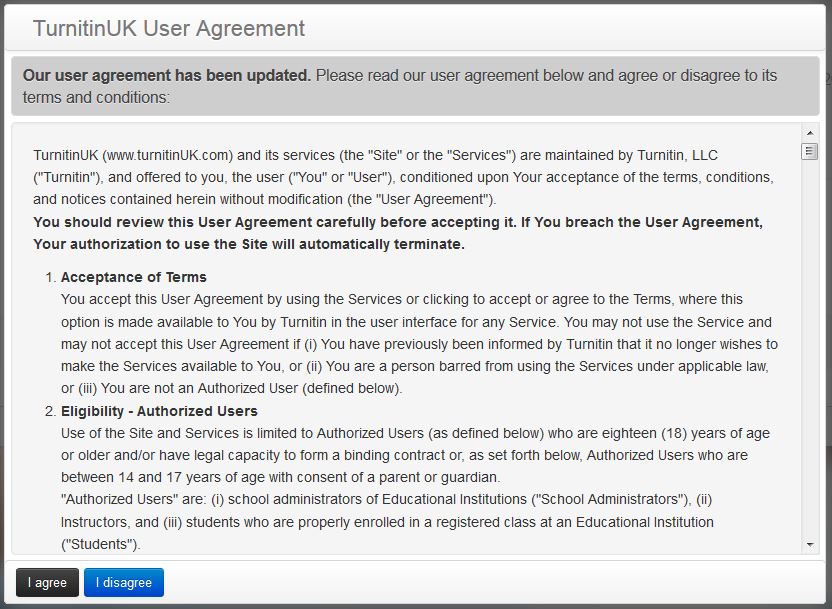This screenshot has height=609, width=832.
Task: Click the www.turnitinUK.com text in first paragraph
Action: coord(167,155)
